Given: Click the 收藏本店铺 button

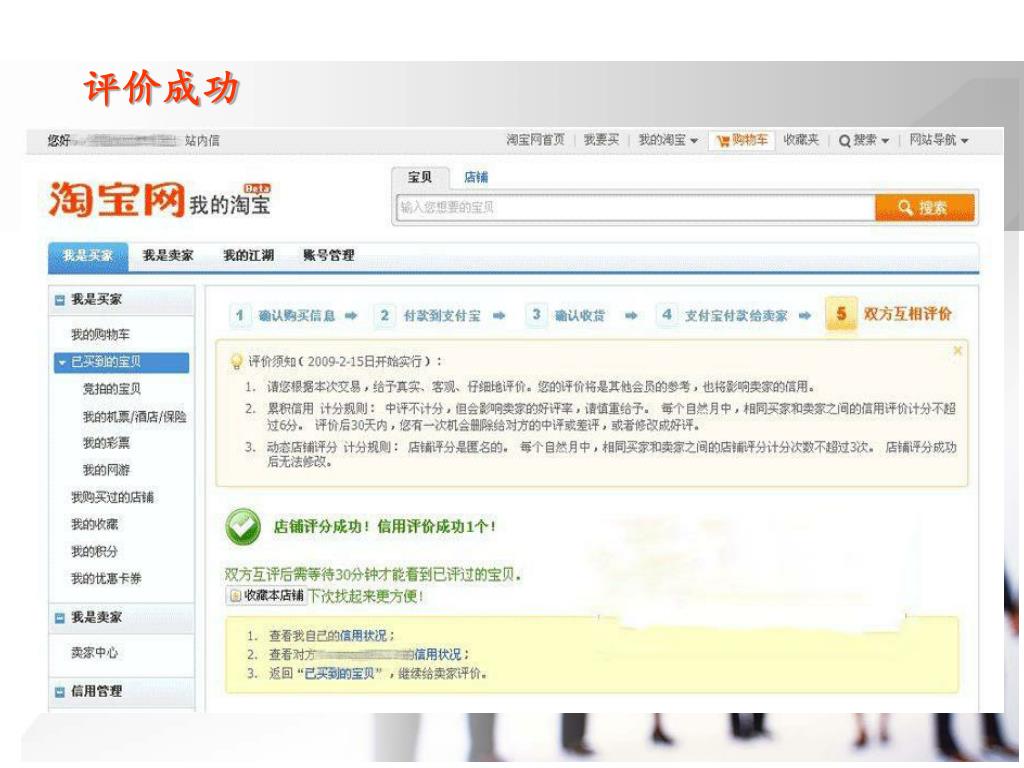Looking at the screenshot, I should click(x=266, y=596).
